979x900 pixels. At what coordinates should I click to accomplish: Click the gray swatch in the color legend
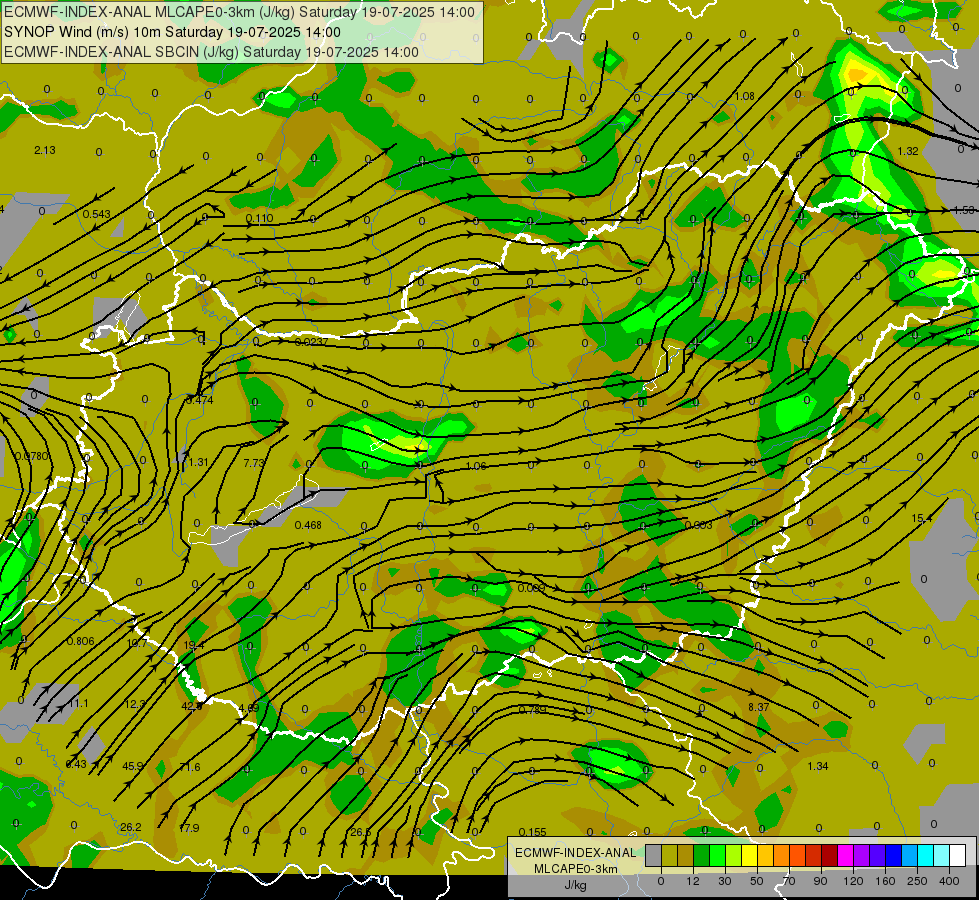point(653,856)
